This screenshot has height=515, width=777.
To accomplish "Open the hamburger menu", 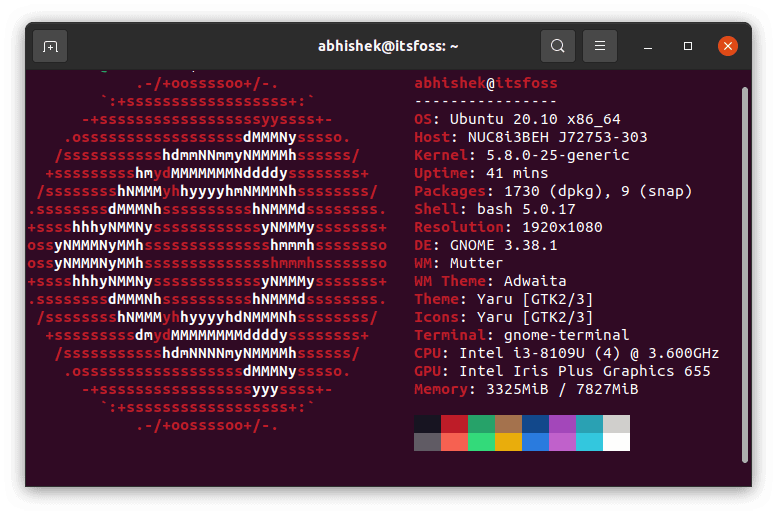I will [x=600, y=46].
